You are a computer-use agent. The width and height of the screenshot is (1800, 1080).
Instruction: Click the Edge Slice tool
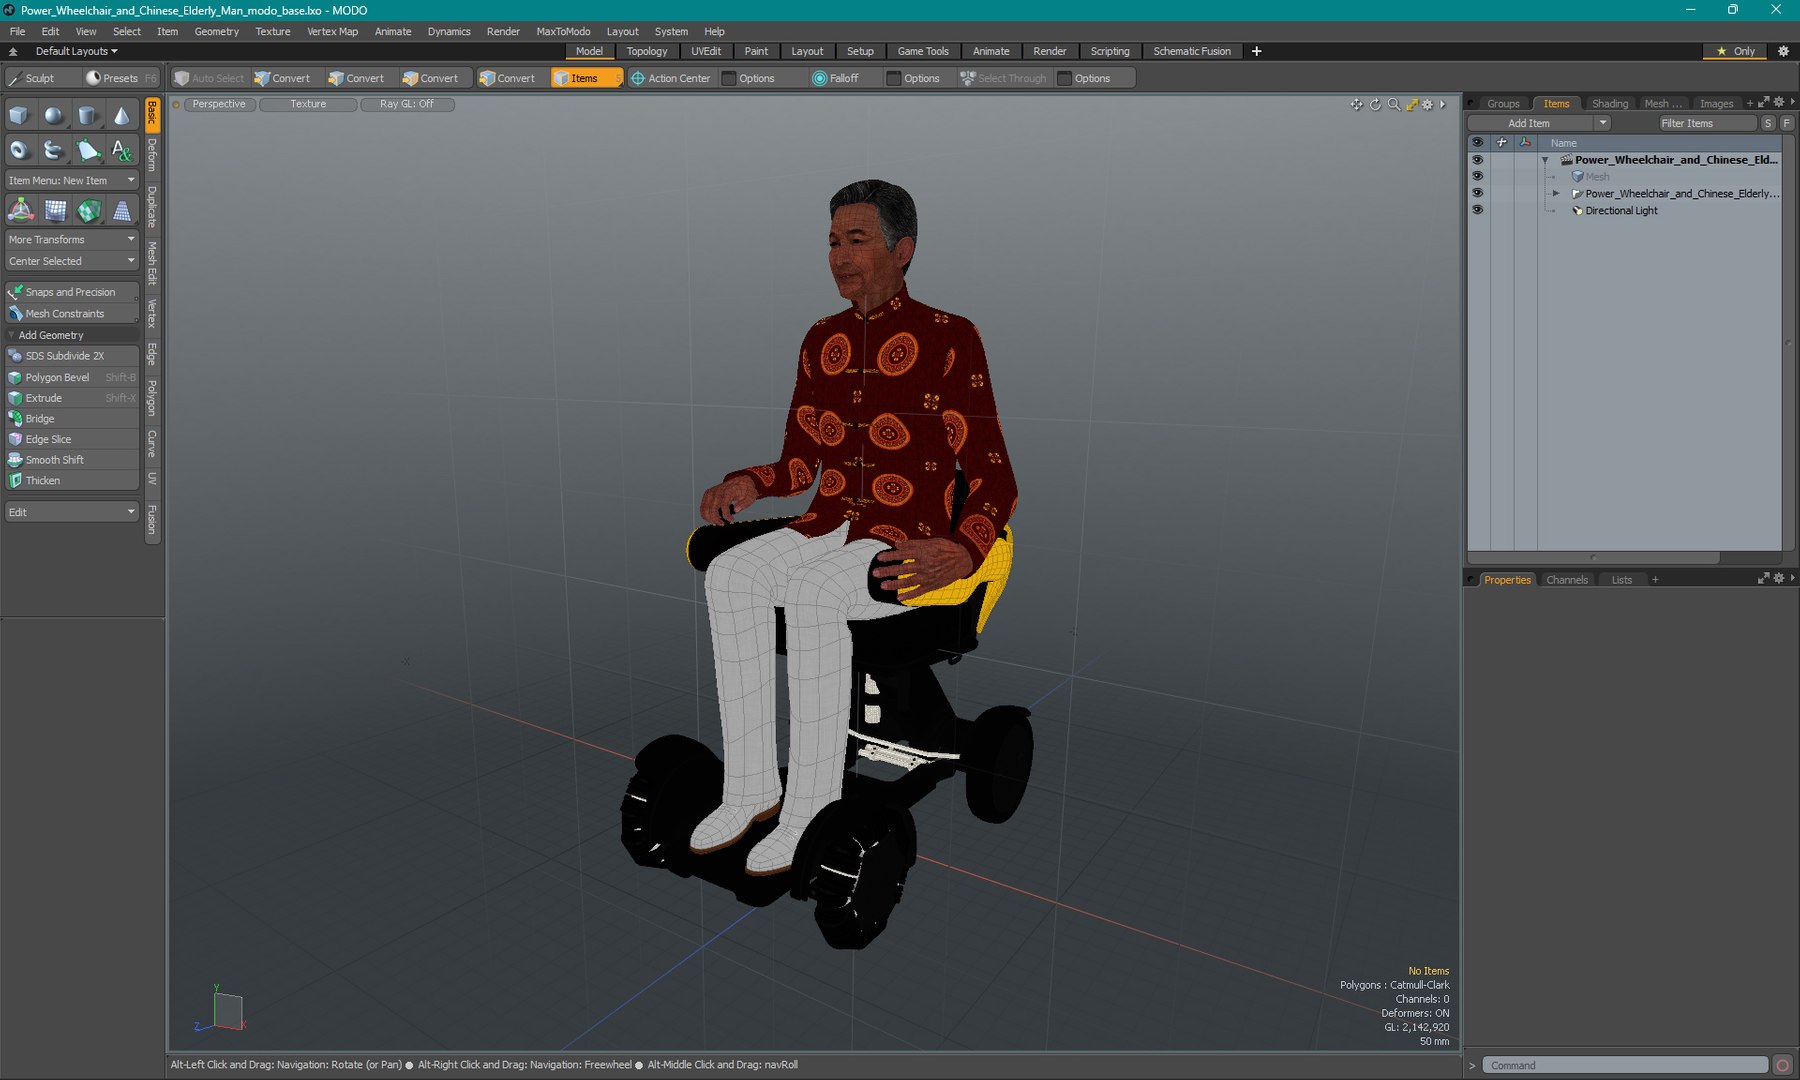coord(71,439)
